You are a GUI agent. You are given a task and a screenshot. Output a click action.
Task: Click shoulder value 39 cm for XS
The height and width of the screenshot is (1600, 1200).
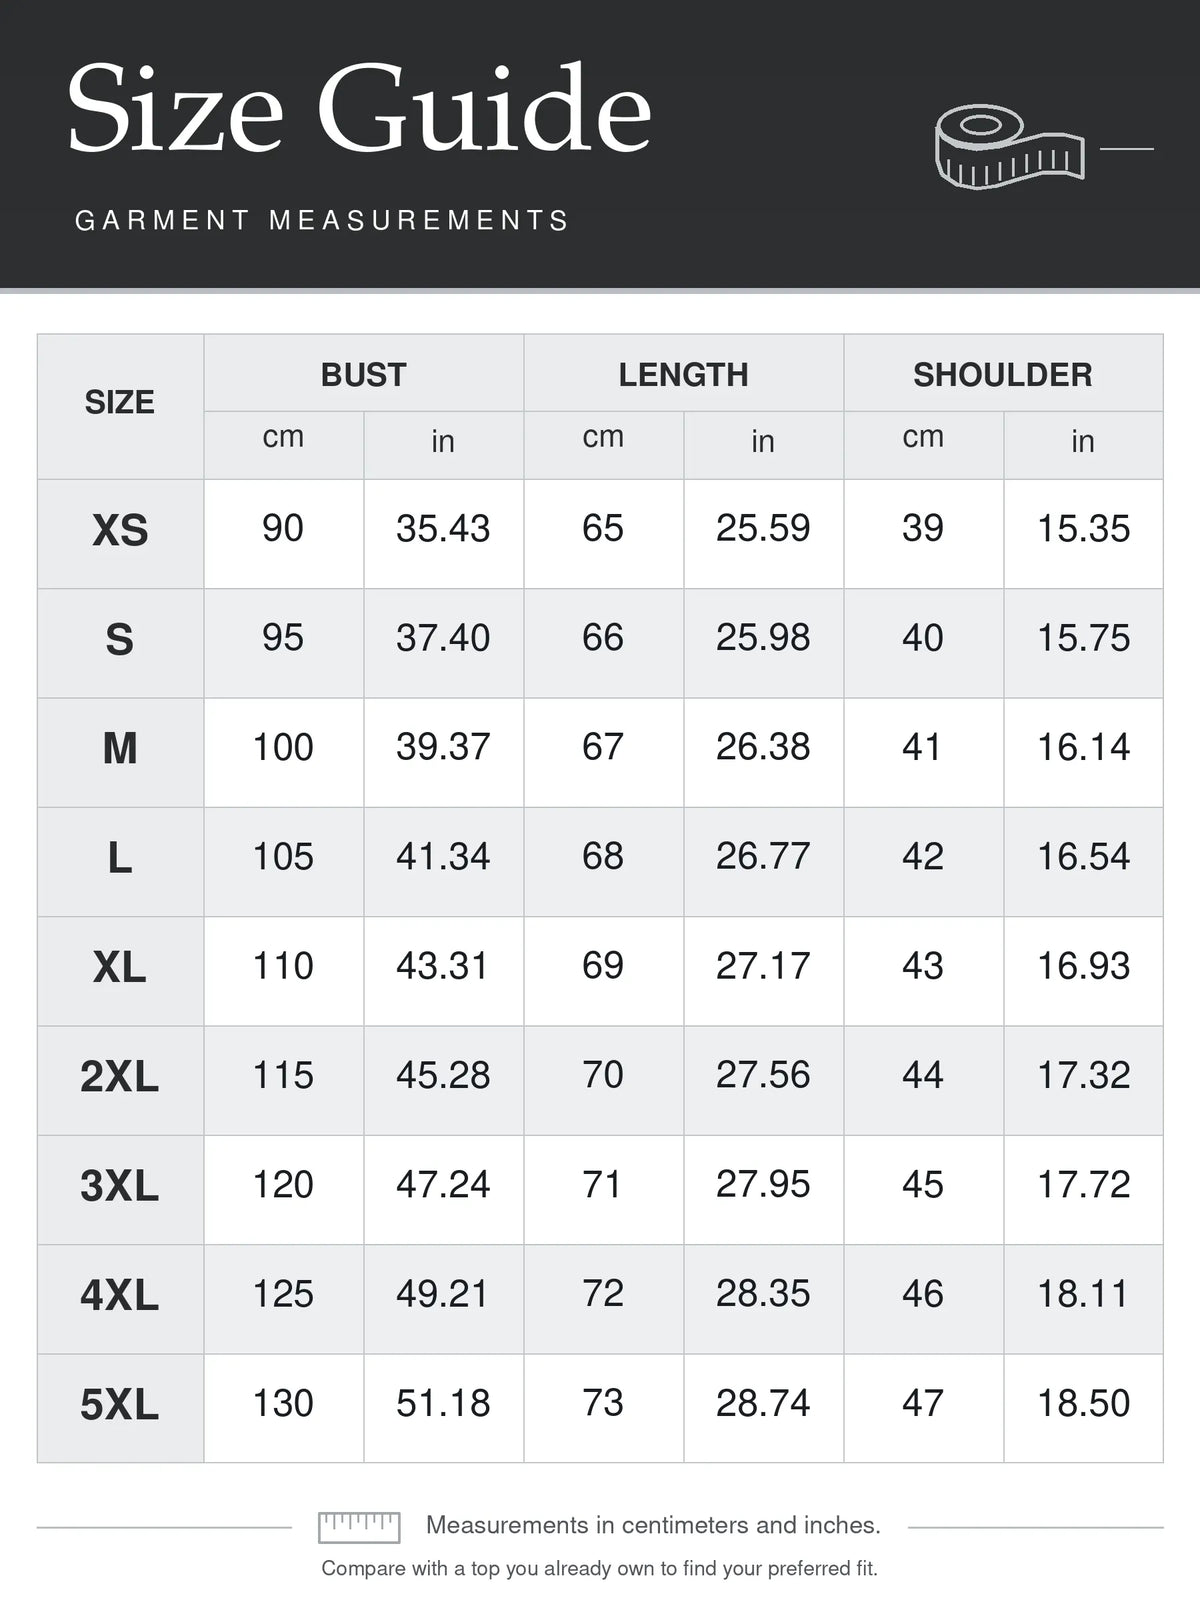tap(923, 529)
